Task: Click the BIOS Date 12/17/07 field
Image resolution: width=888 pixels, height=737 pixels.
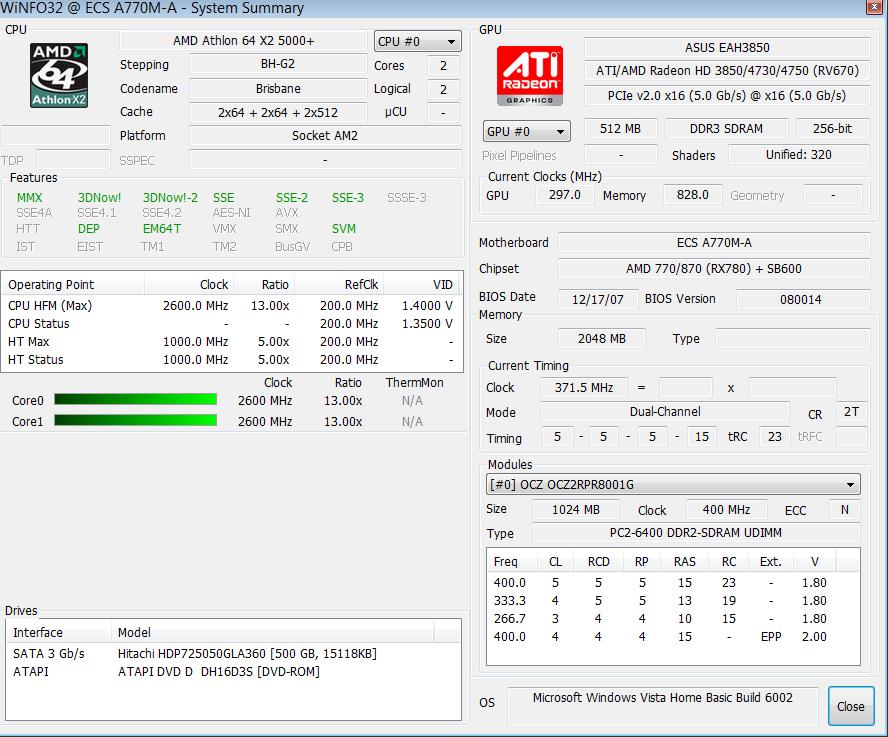Action: [x=597, y=299]
